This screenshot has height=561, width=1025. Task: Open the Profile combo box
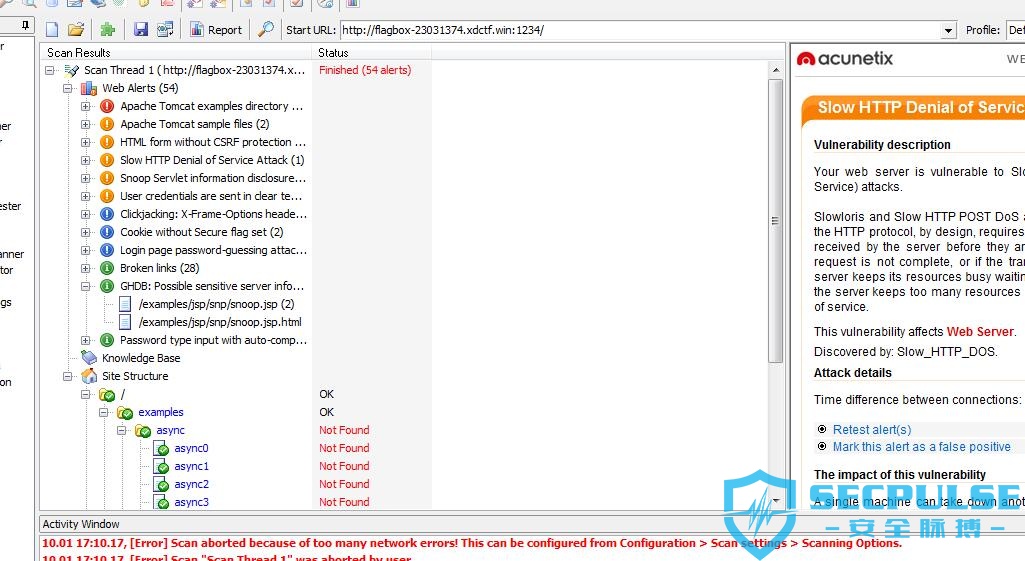[x=1016, y=30]
